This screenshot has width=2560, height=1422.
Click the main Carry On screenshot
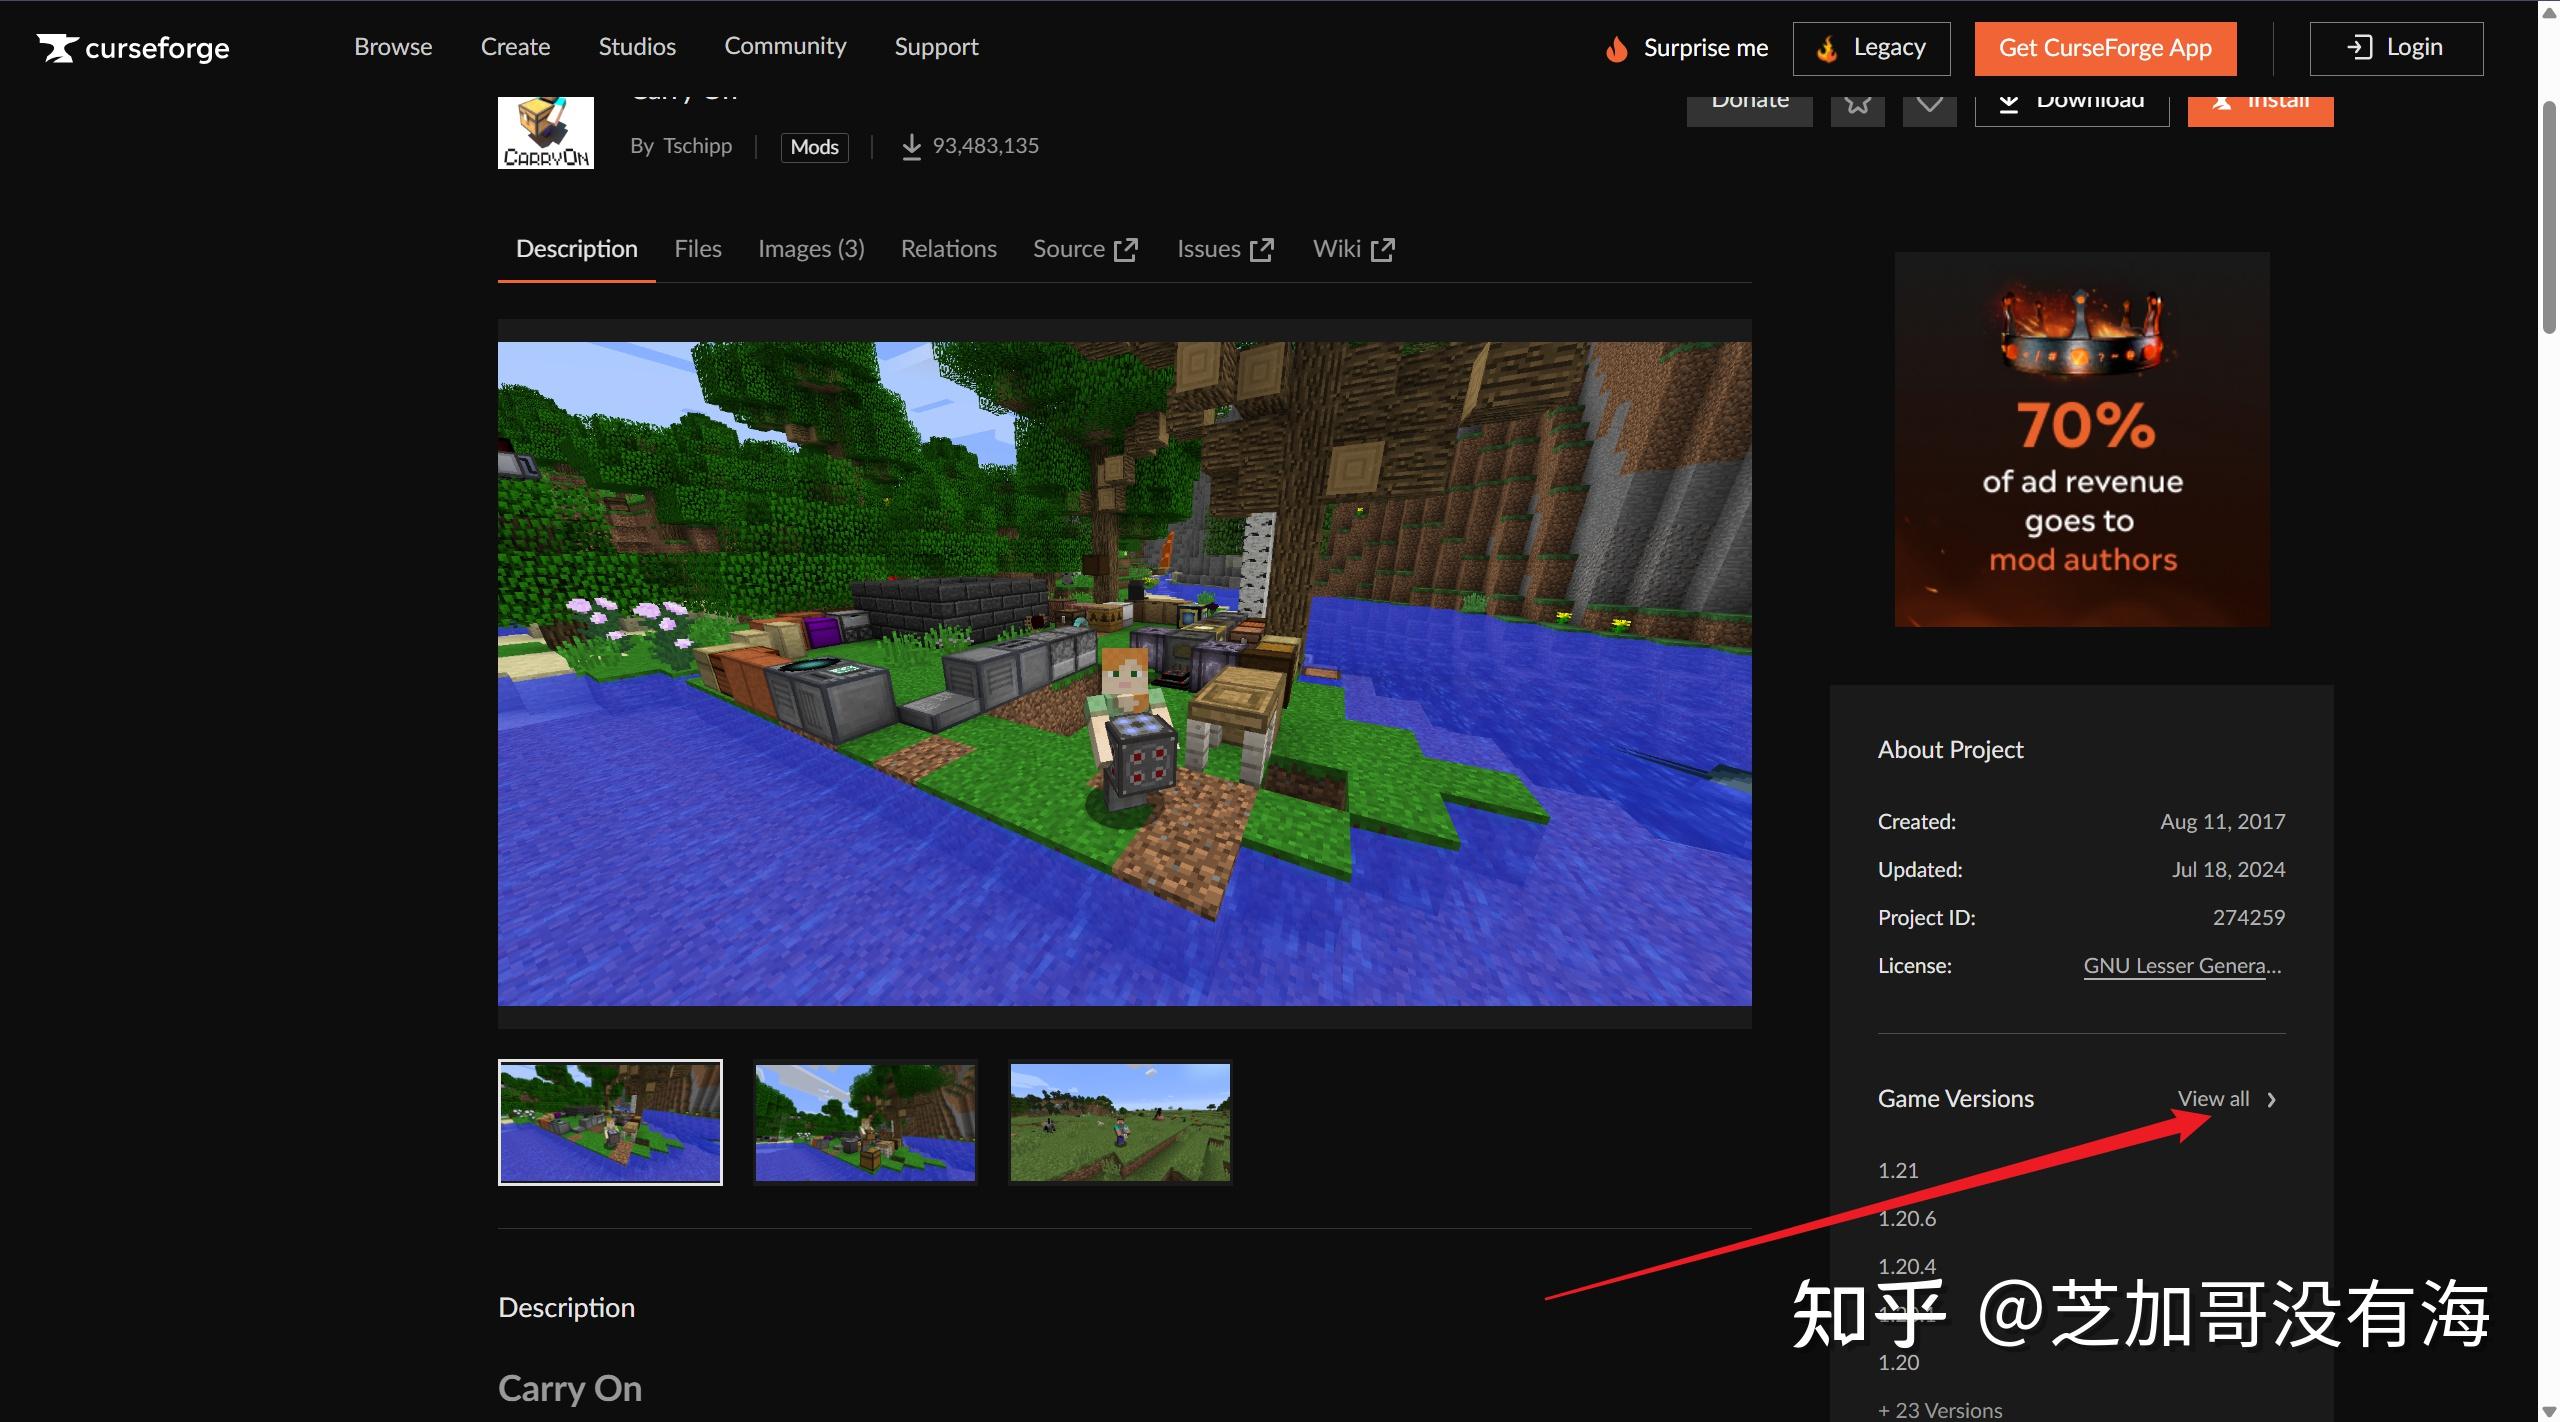click(x=1124, y=674)
